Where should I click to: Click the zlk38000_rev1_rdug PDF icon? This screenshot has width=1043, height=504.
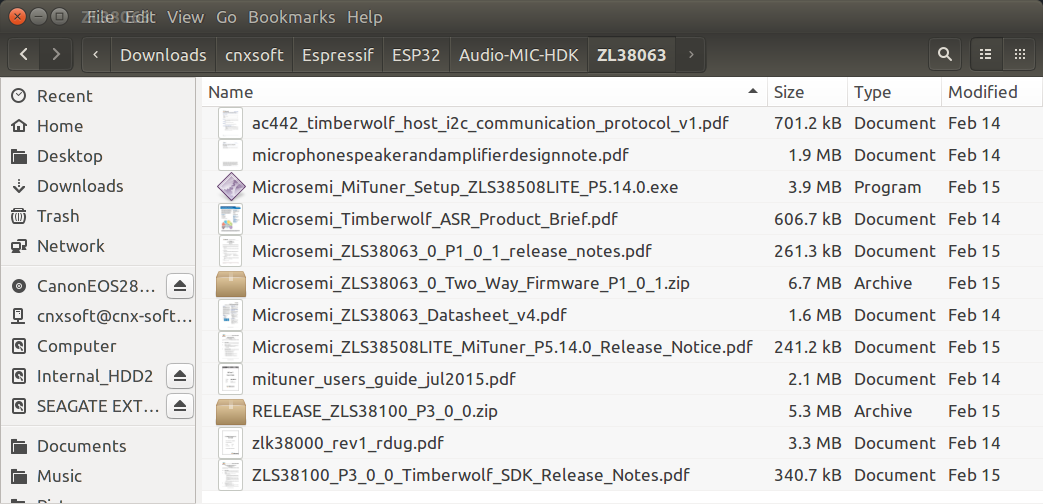click(x=231, y=443)
